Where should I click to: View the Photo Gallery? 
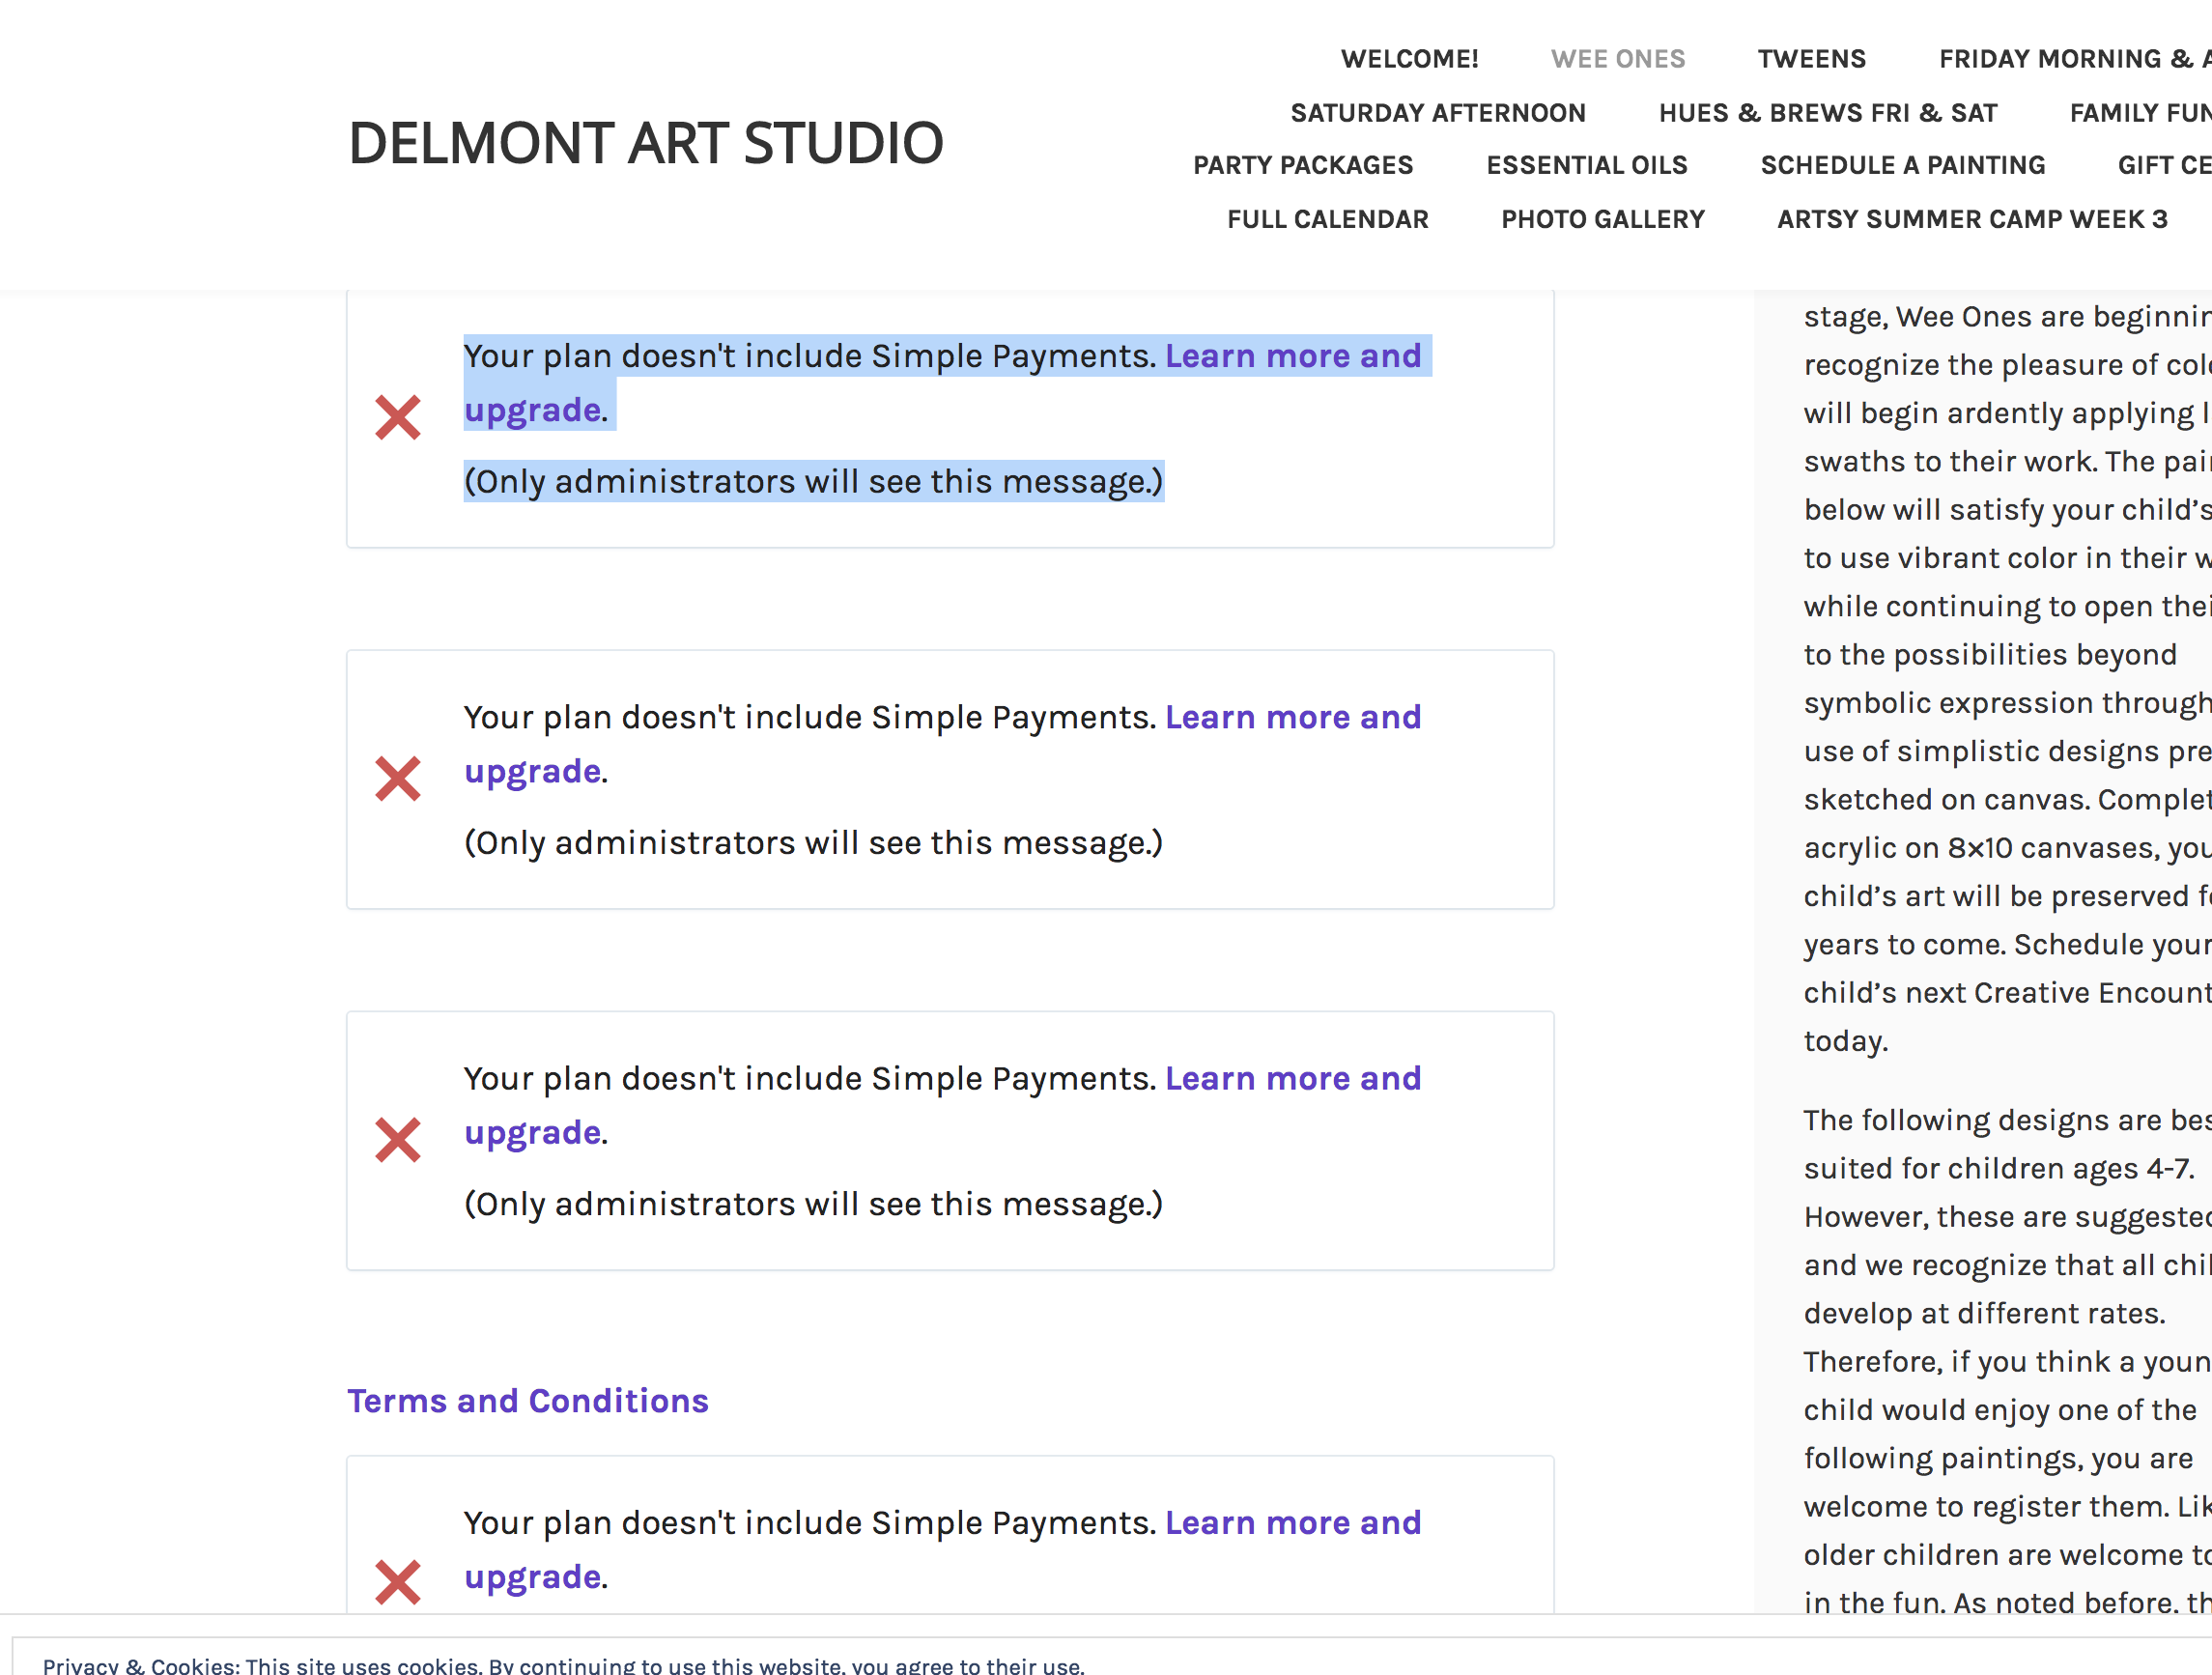pyautogui.click(x=1602, y=219)
